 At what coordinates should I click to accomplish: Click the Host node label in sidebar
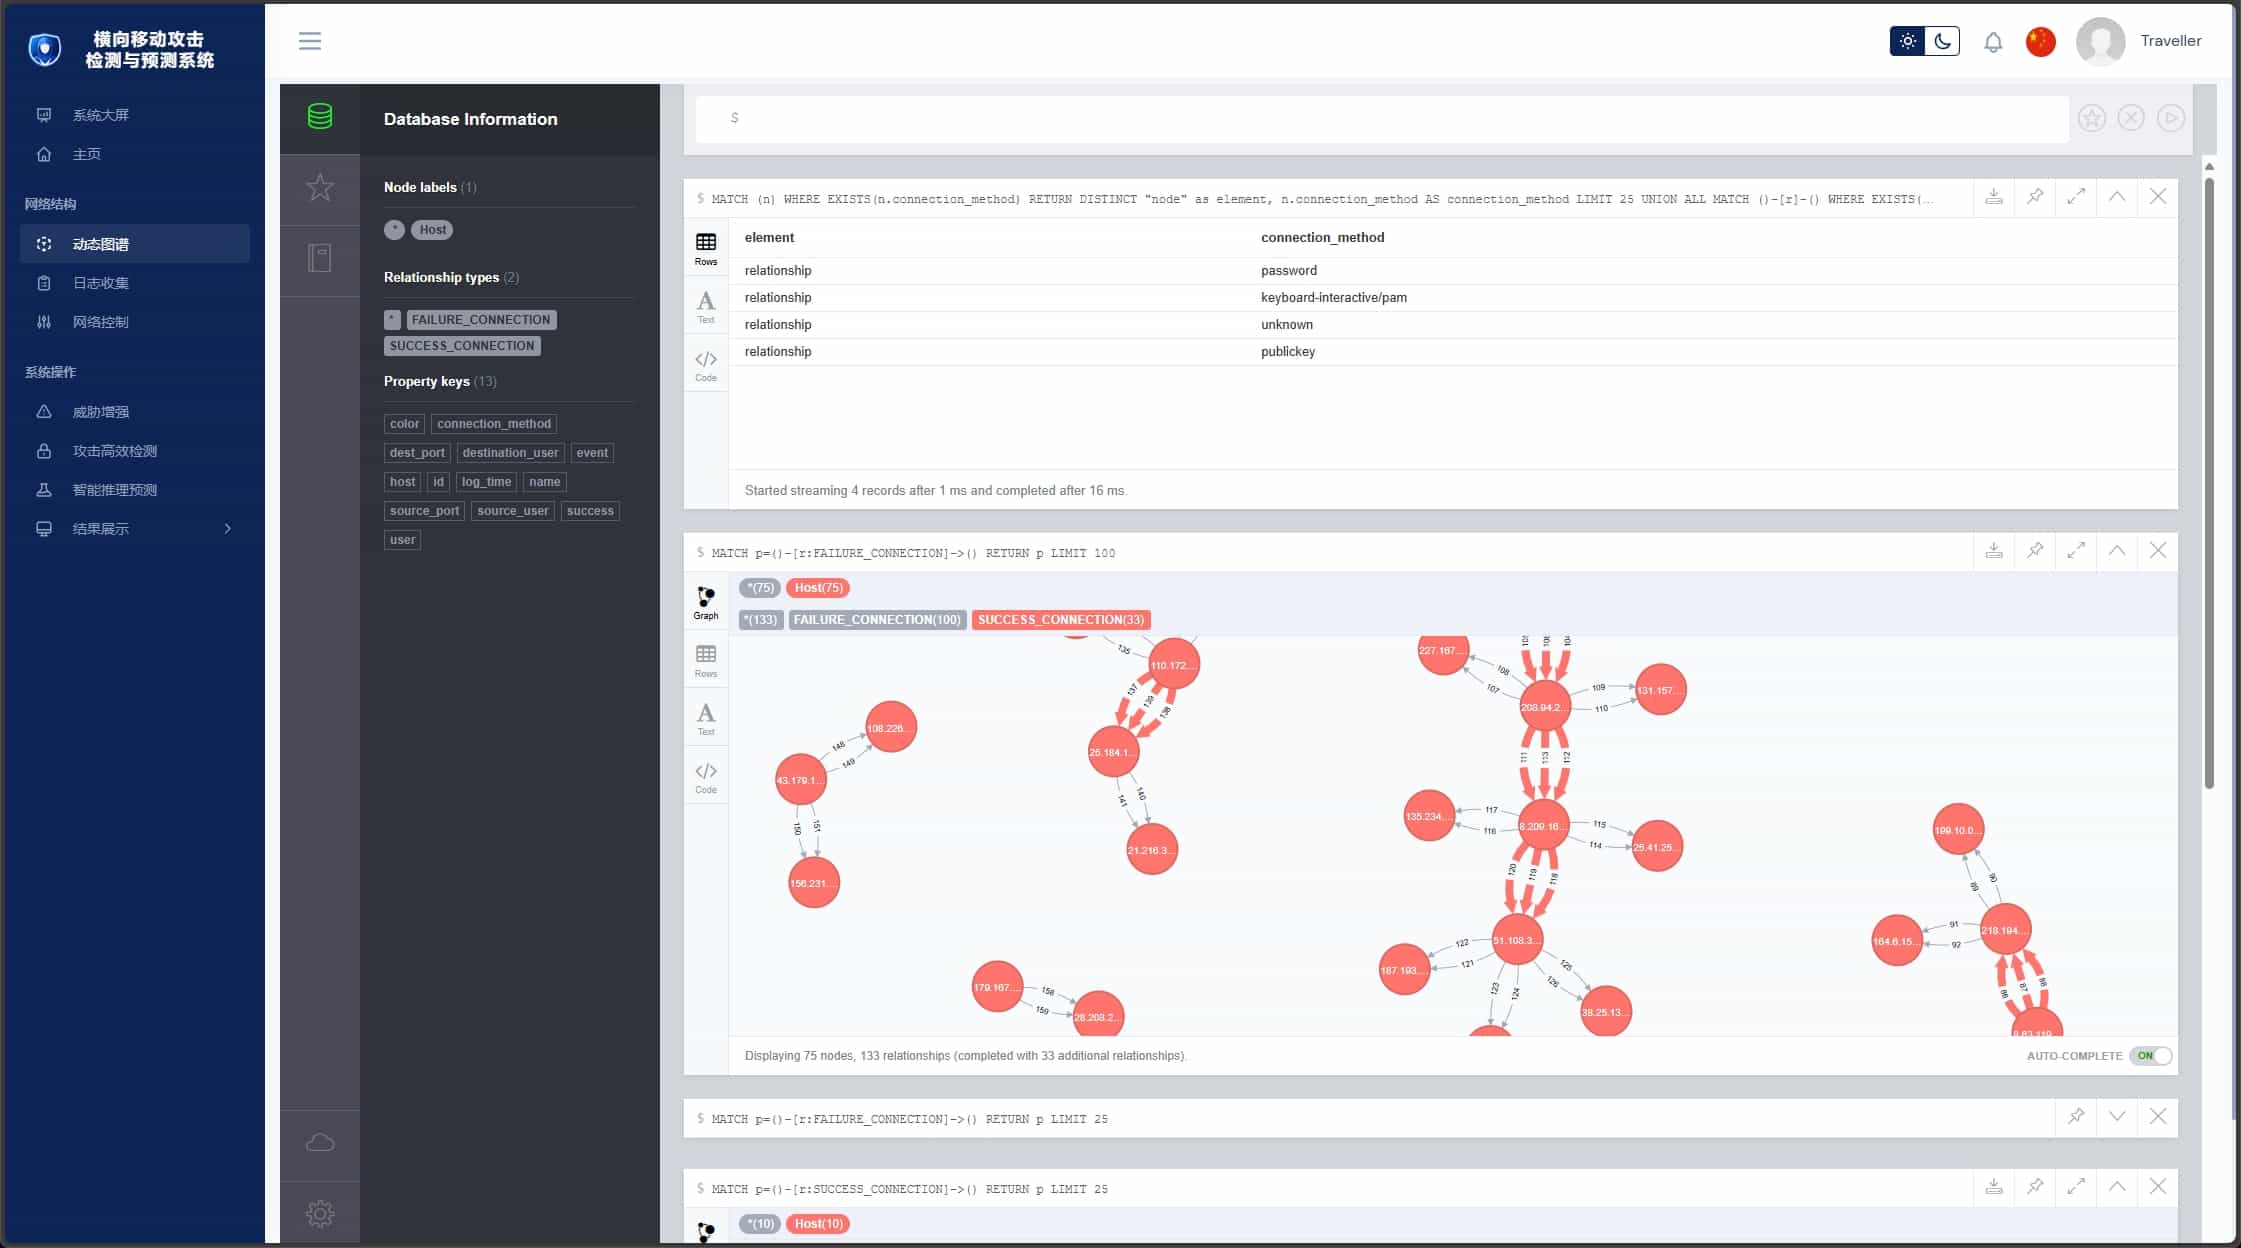(432, 230)
